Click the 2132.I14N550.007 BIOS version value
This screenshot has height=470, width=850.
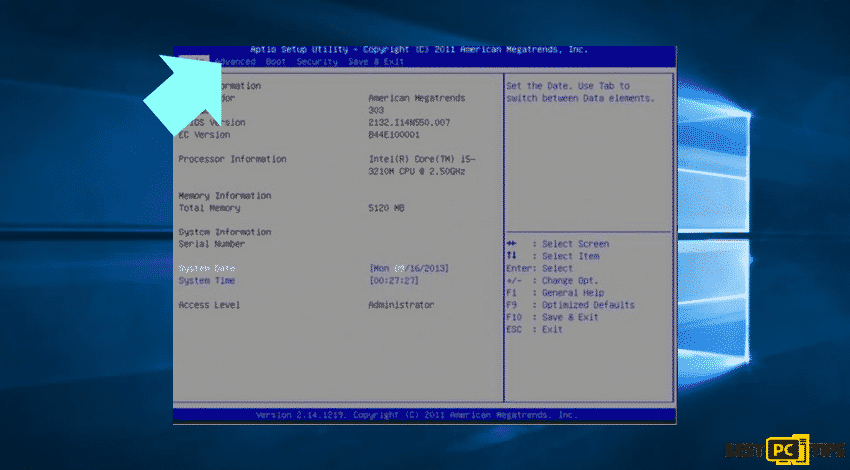point(409,123)
